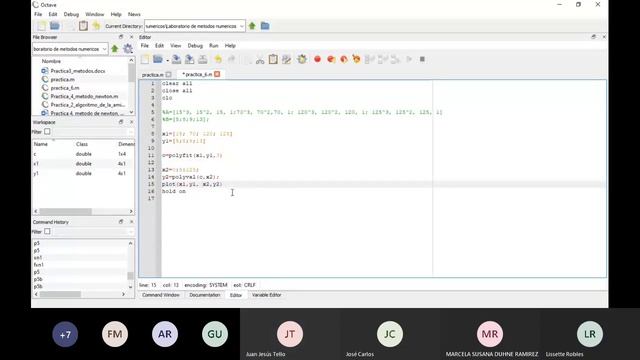Enable the Workspace Filter checkbox
Screen dimensions: 640x360
(47, 131)
